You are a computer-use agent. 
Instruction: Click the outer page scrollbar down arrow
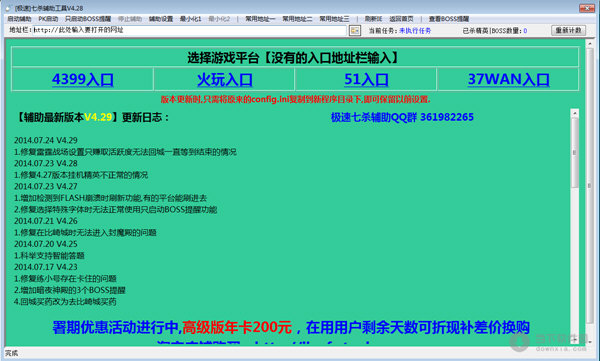coord(589,341)
